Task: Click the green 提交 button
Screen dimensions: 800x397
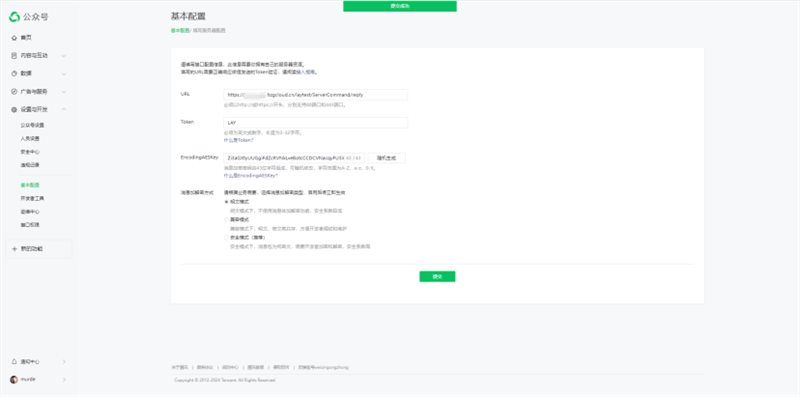Action: [437, 276]
